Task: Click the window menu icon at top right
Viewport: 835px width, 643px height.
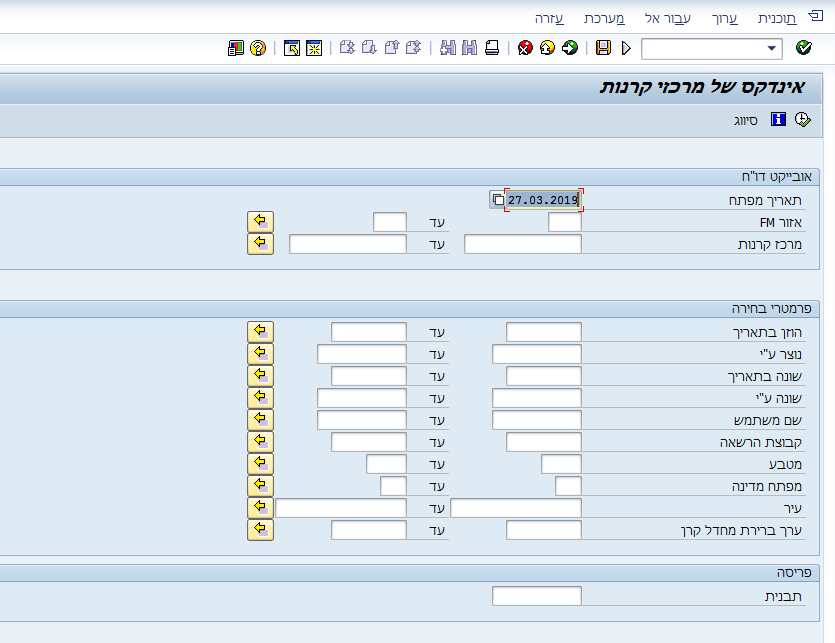Action: tap(815, 16)
